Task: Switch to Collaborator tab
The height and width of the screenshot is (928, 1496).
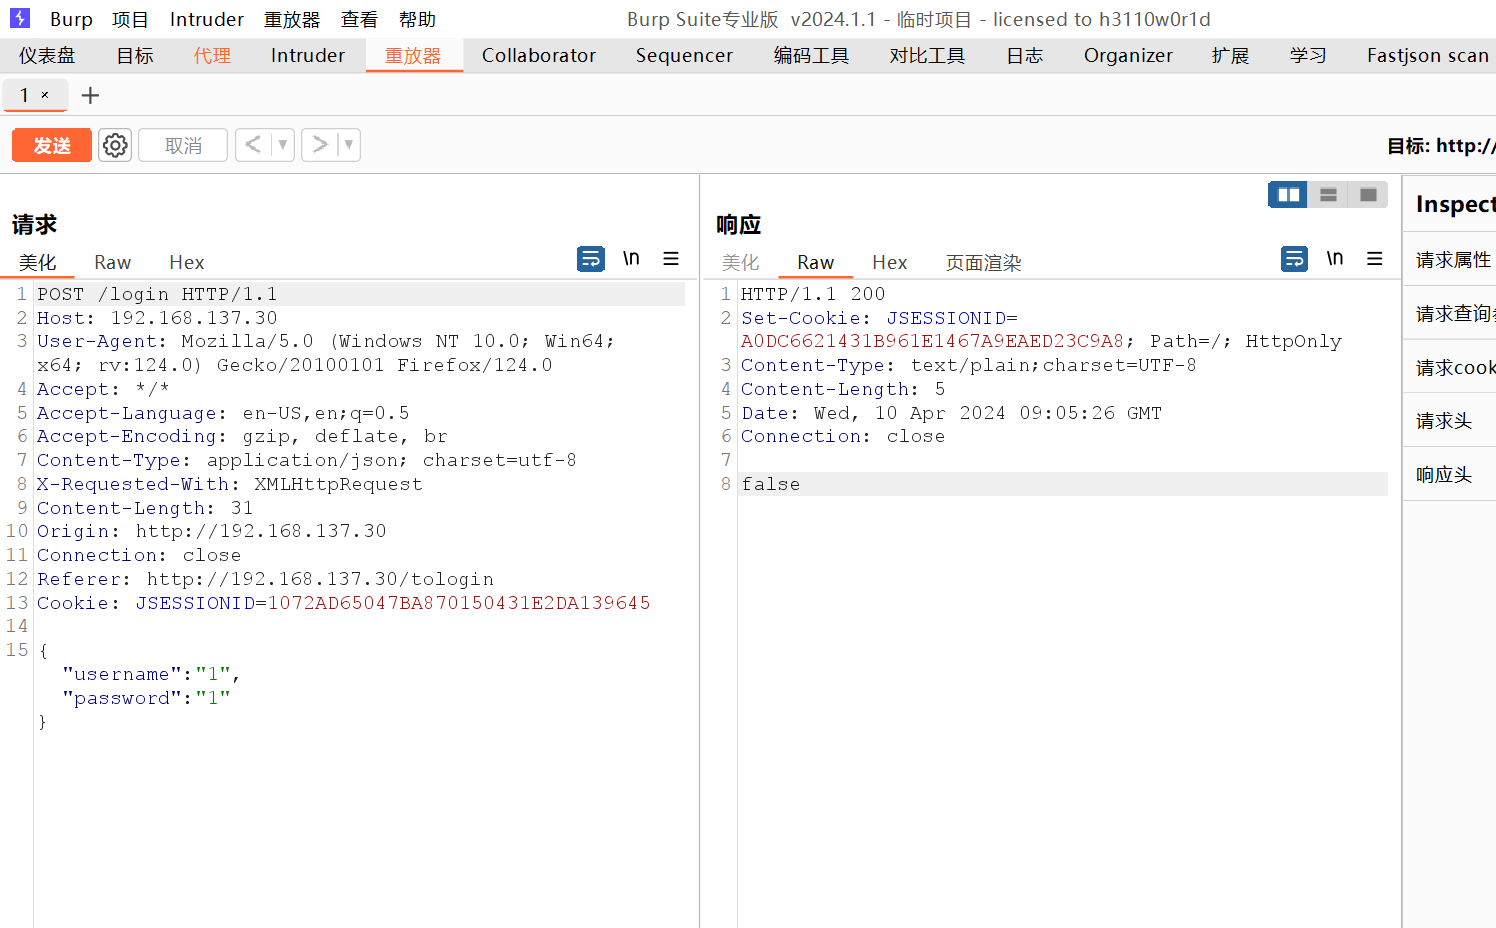Action: click(539, 56)
